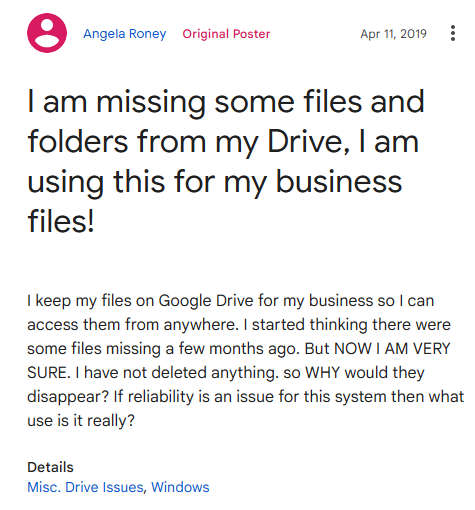Click the title line 'I am missing some files and'

coord(226,102)
